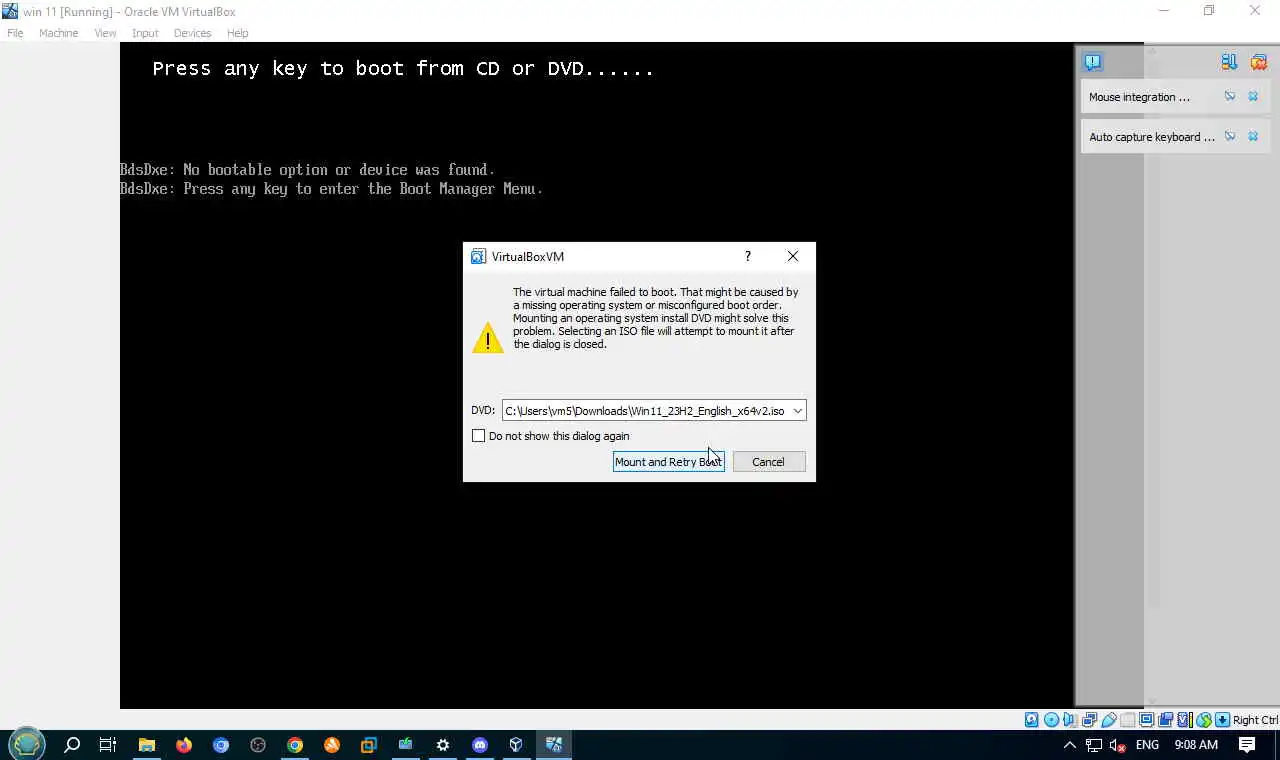
Task: Click the ENG language indicator
Action: (x=1147, y=745)
